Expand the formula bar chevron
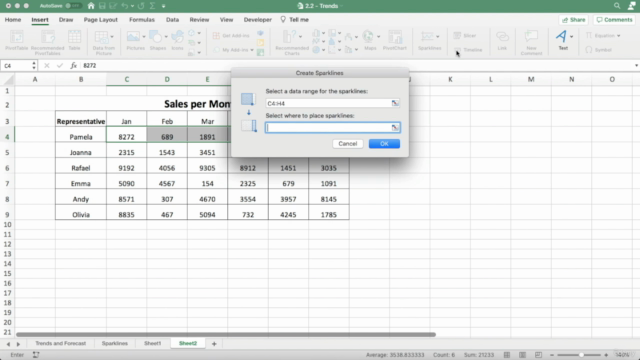This screenshot has height=360, width=640. [x=636, y=65]
